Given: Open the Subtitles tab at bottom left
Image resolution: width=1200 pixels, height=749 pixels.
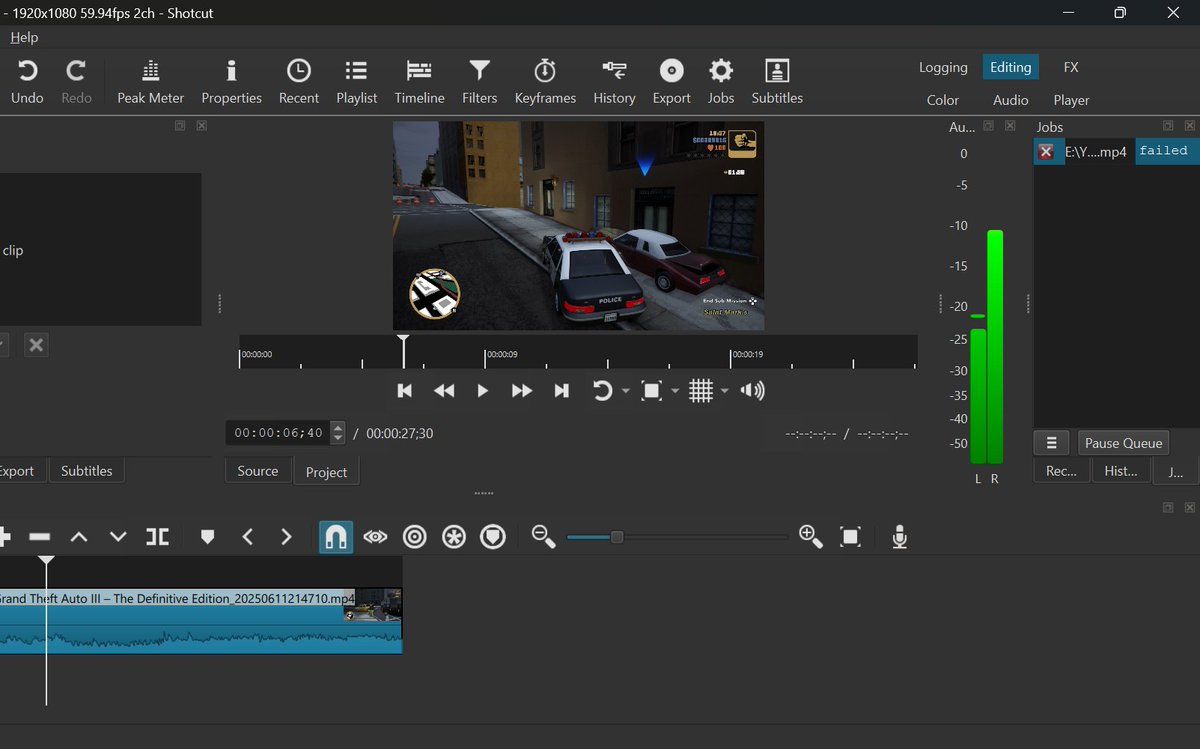Looking at the screenshot, I should [87, 471].
